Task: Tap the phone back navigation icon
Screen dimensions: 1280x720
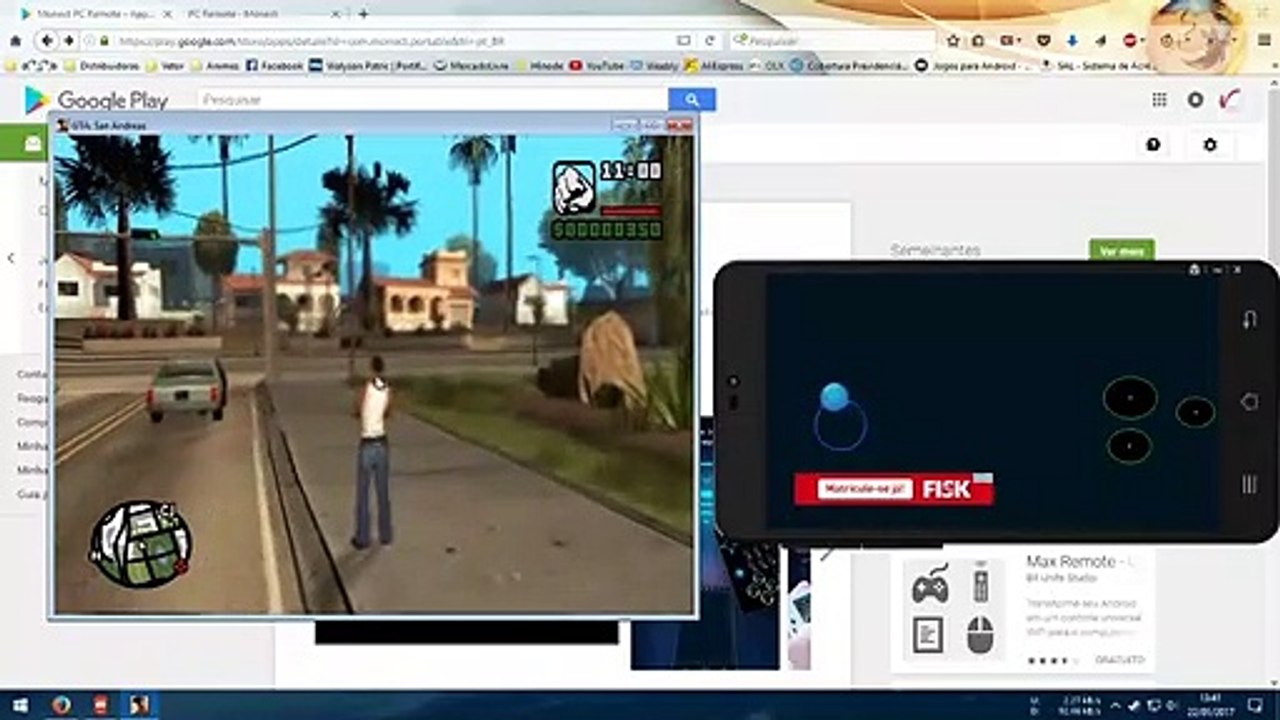Action: 1249,320
